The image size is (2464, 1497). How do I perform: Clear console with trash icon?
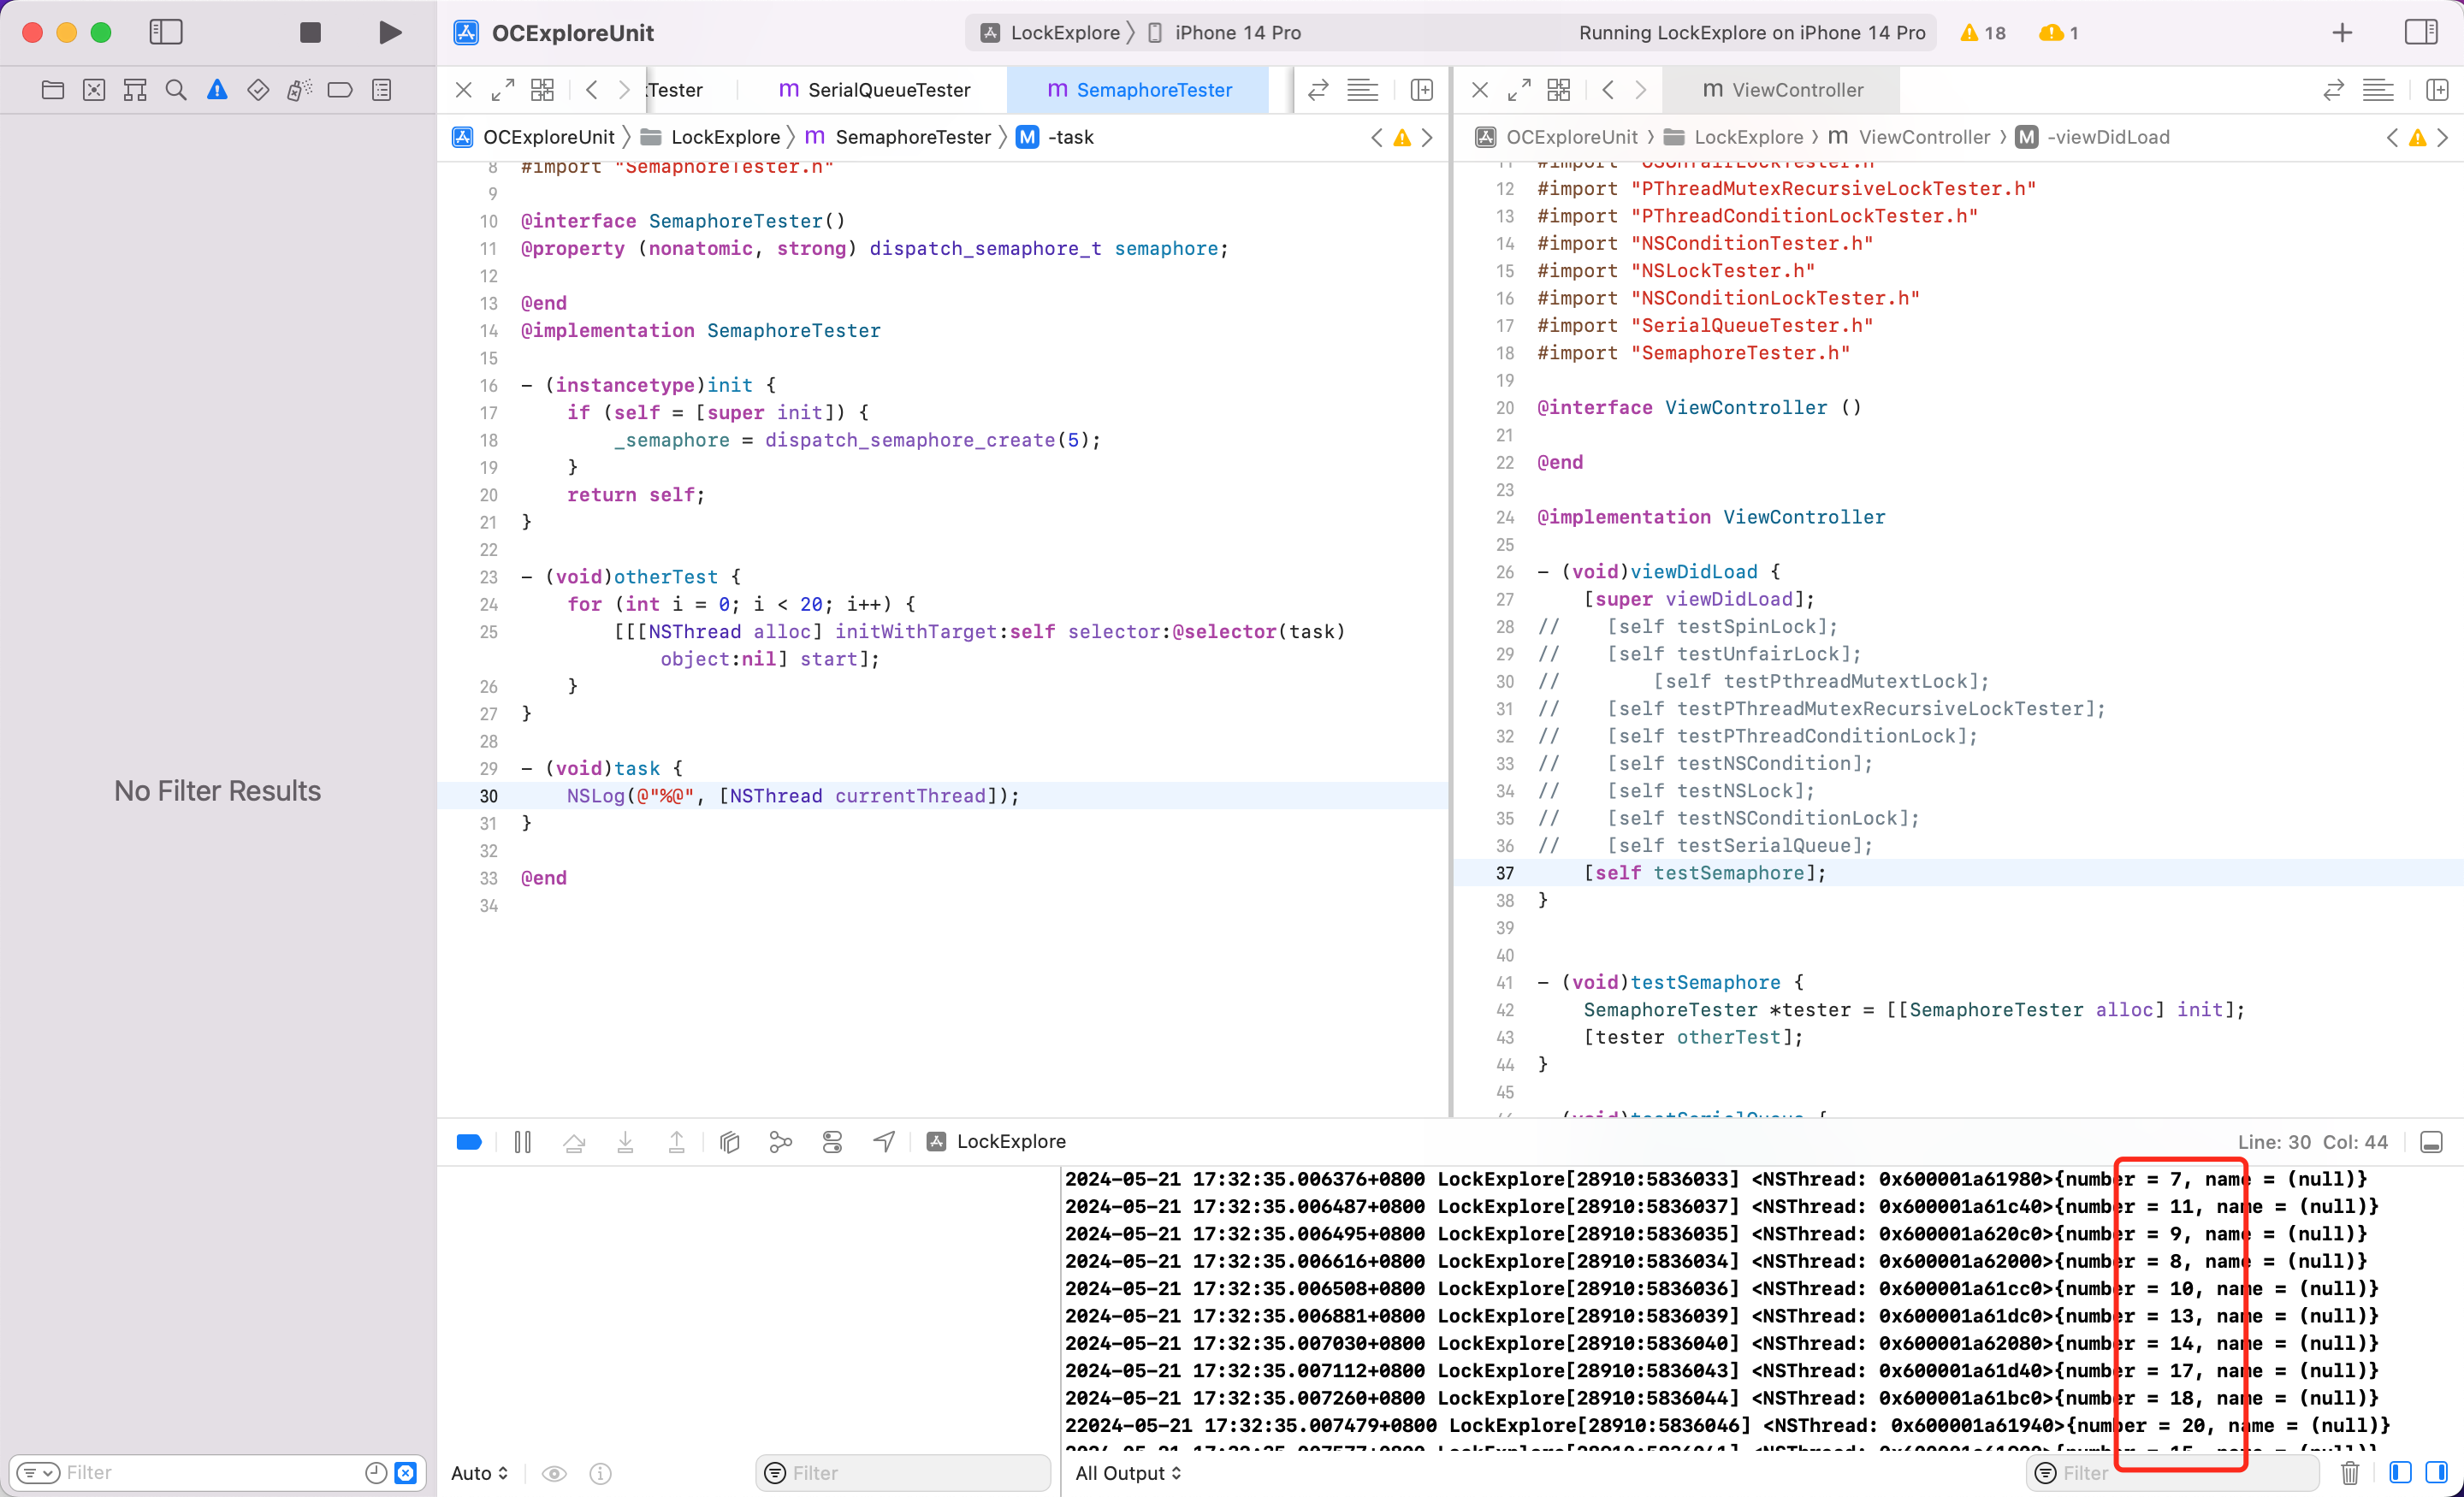tap(2350, 1473)
